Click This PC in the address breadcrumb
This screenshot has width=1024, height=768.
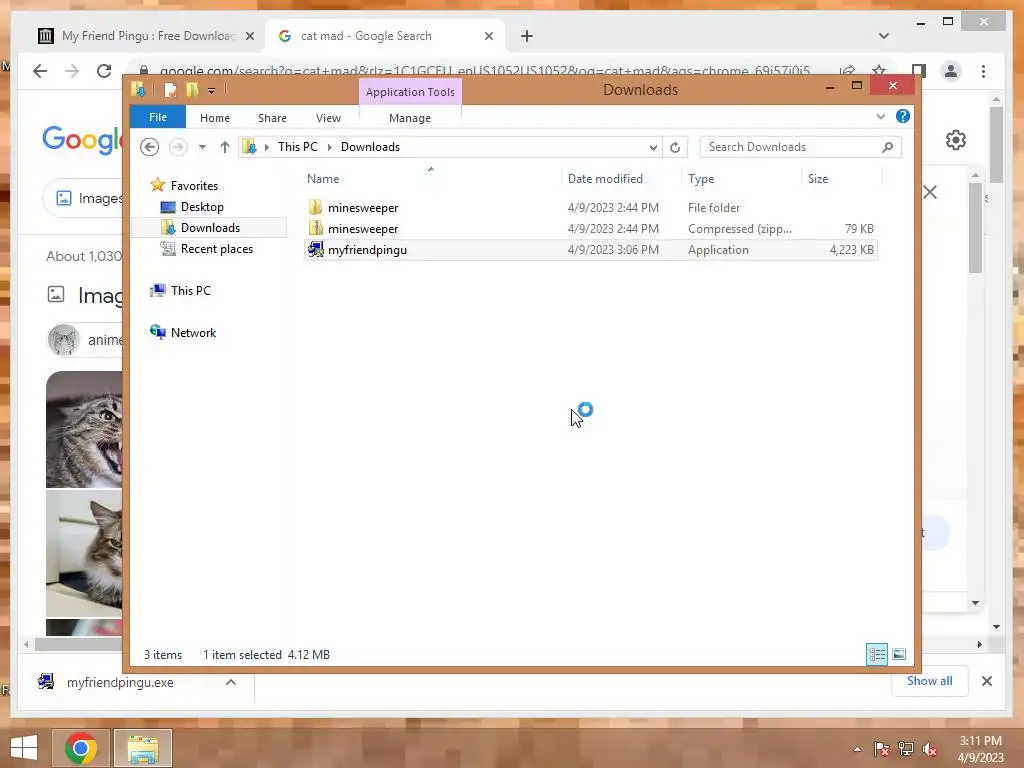tap(298, 147)
